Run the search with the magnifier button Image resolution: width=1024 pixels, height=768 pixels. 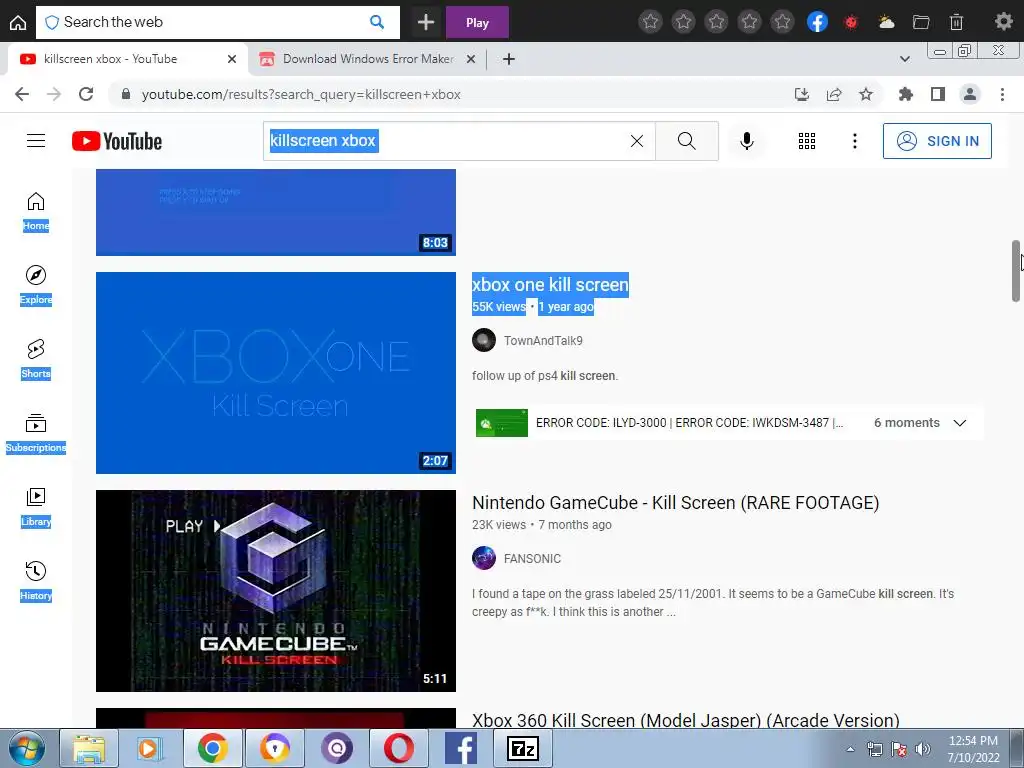click(686, 141)
